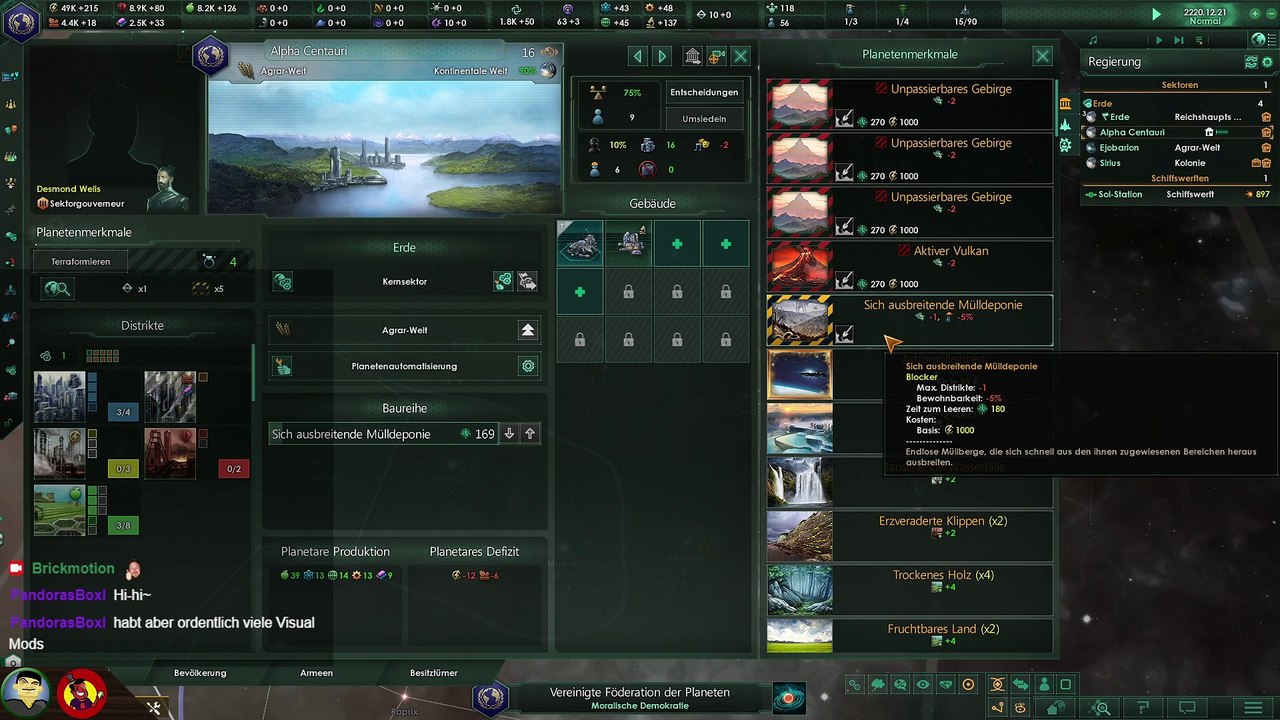
Task: Clear the Aktiver Vulkan blocker
Action: pyautogui.click(x=845, y=281)
